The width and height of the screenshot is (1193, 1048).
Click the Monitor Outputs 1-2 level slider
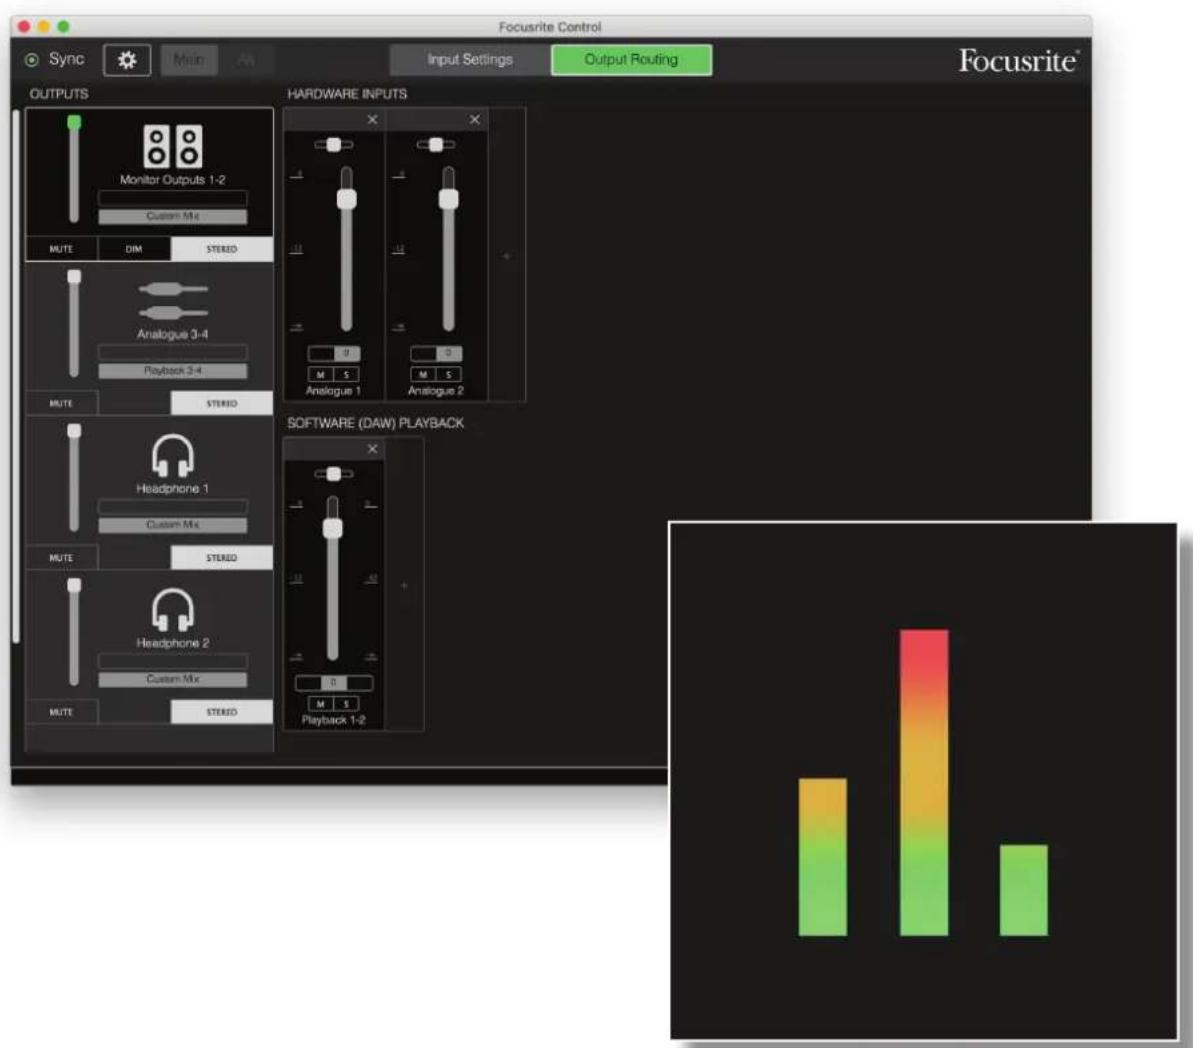[x=74, y=169]
